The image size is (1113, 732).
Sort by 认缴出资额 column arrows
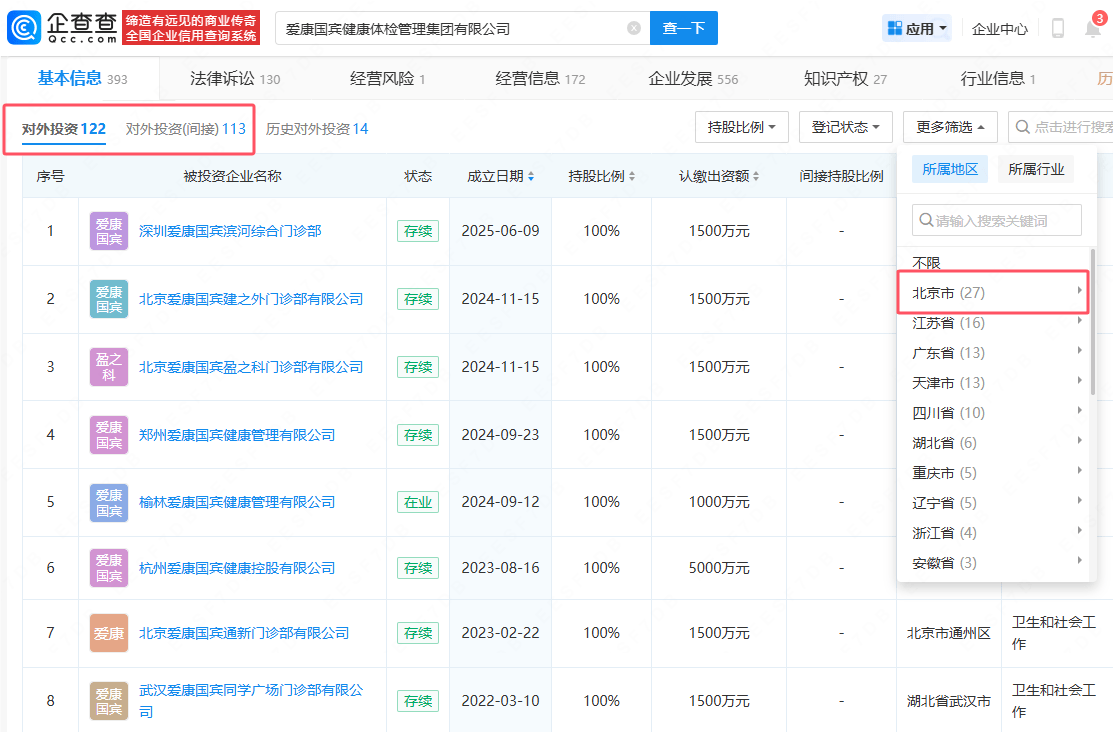click(755, 177)
